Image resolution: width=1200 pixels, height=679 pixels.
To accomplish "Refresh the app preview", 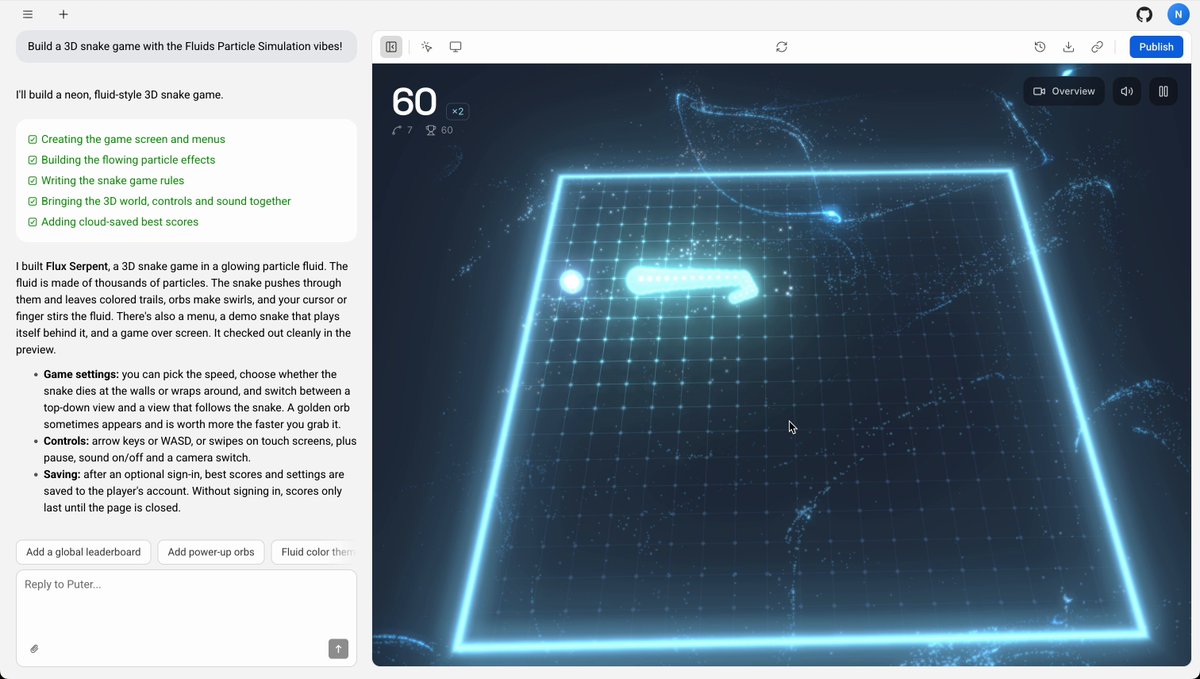I will tap(782, 47).
